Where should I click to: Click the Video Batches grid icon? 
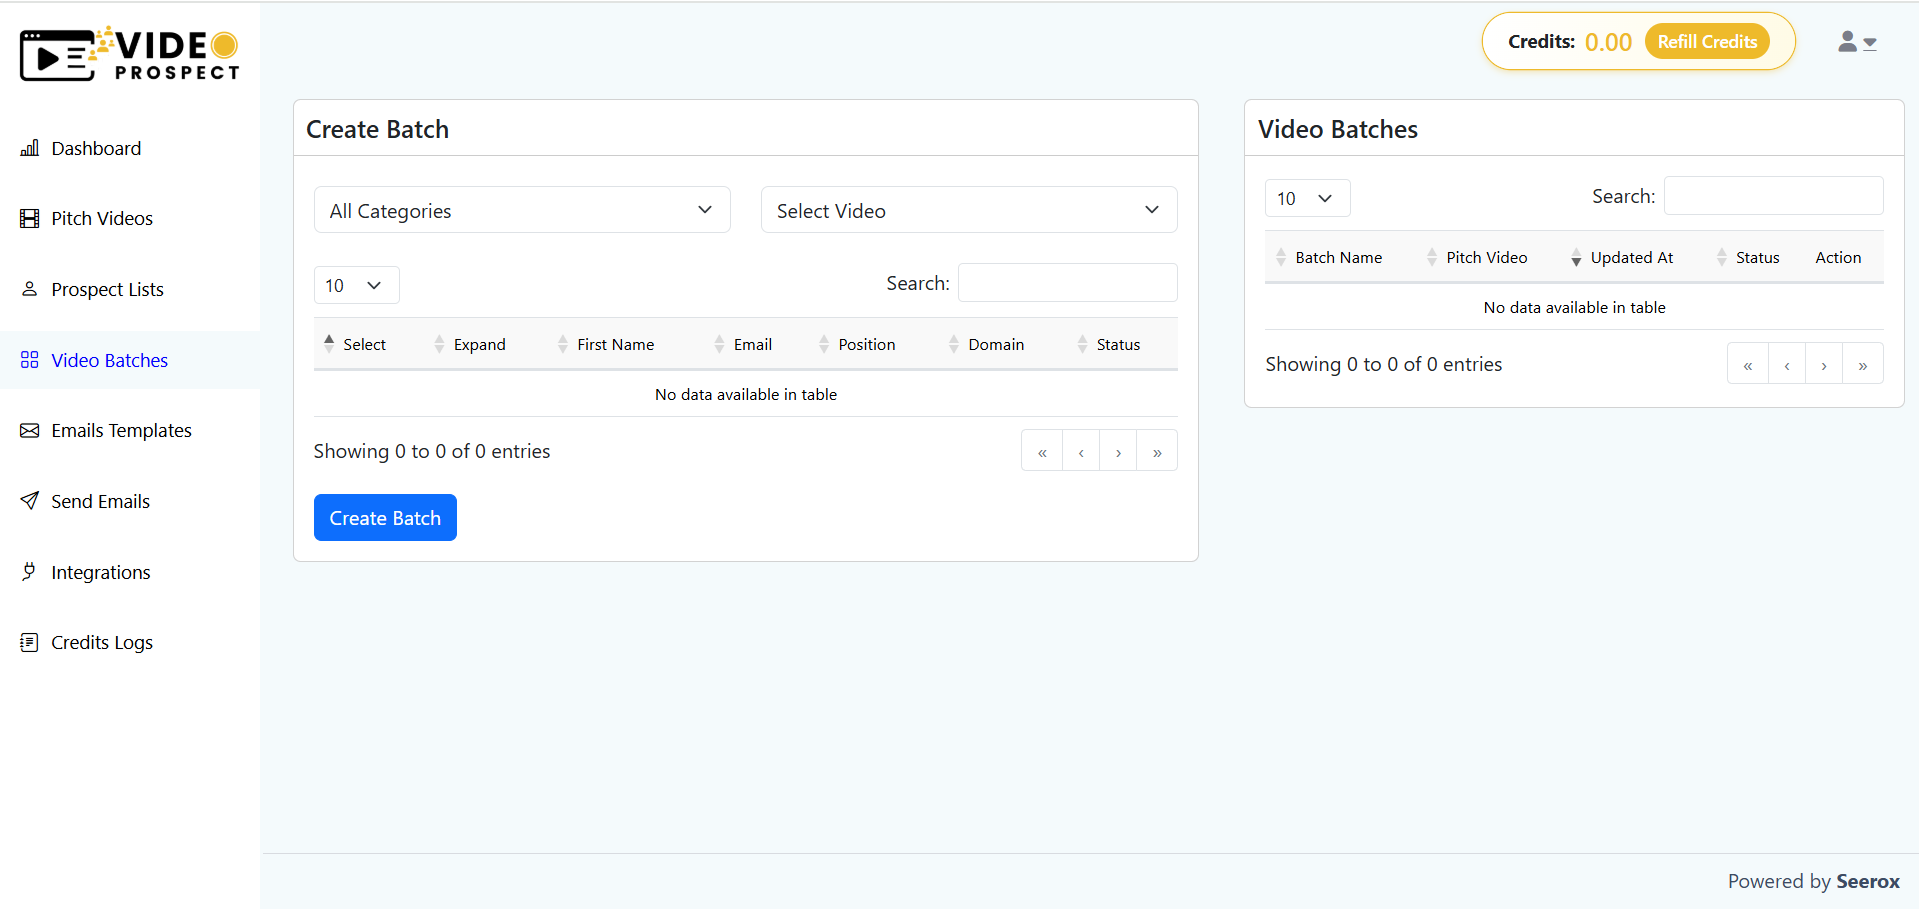point(30,359)
